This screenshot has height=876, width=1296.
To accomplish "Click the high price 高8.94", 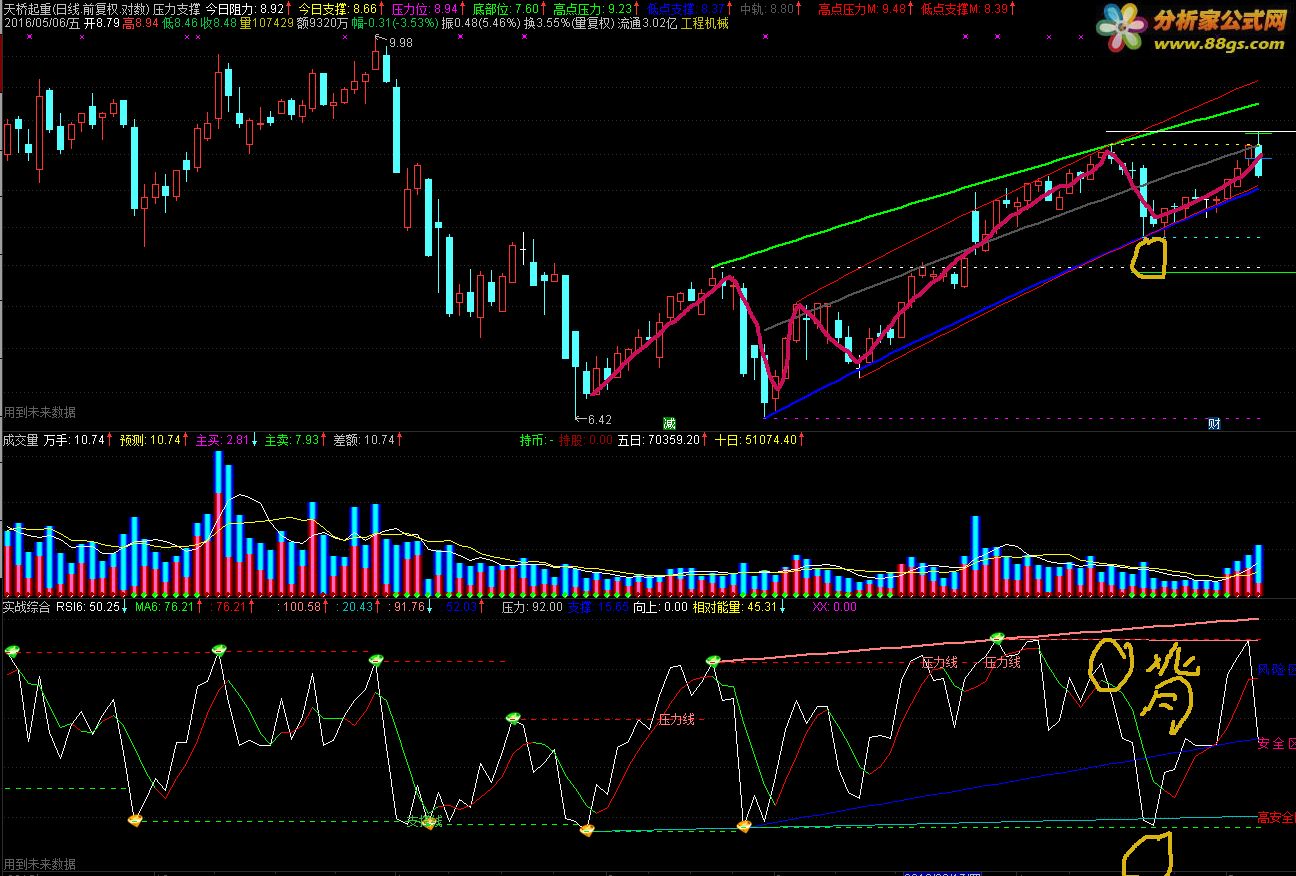I will (140, 22).
